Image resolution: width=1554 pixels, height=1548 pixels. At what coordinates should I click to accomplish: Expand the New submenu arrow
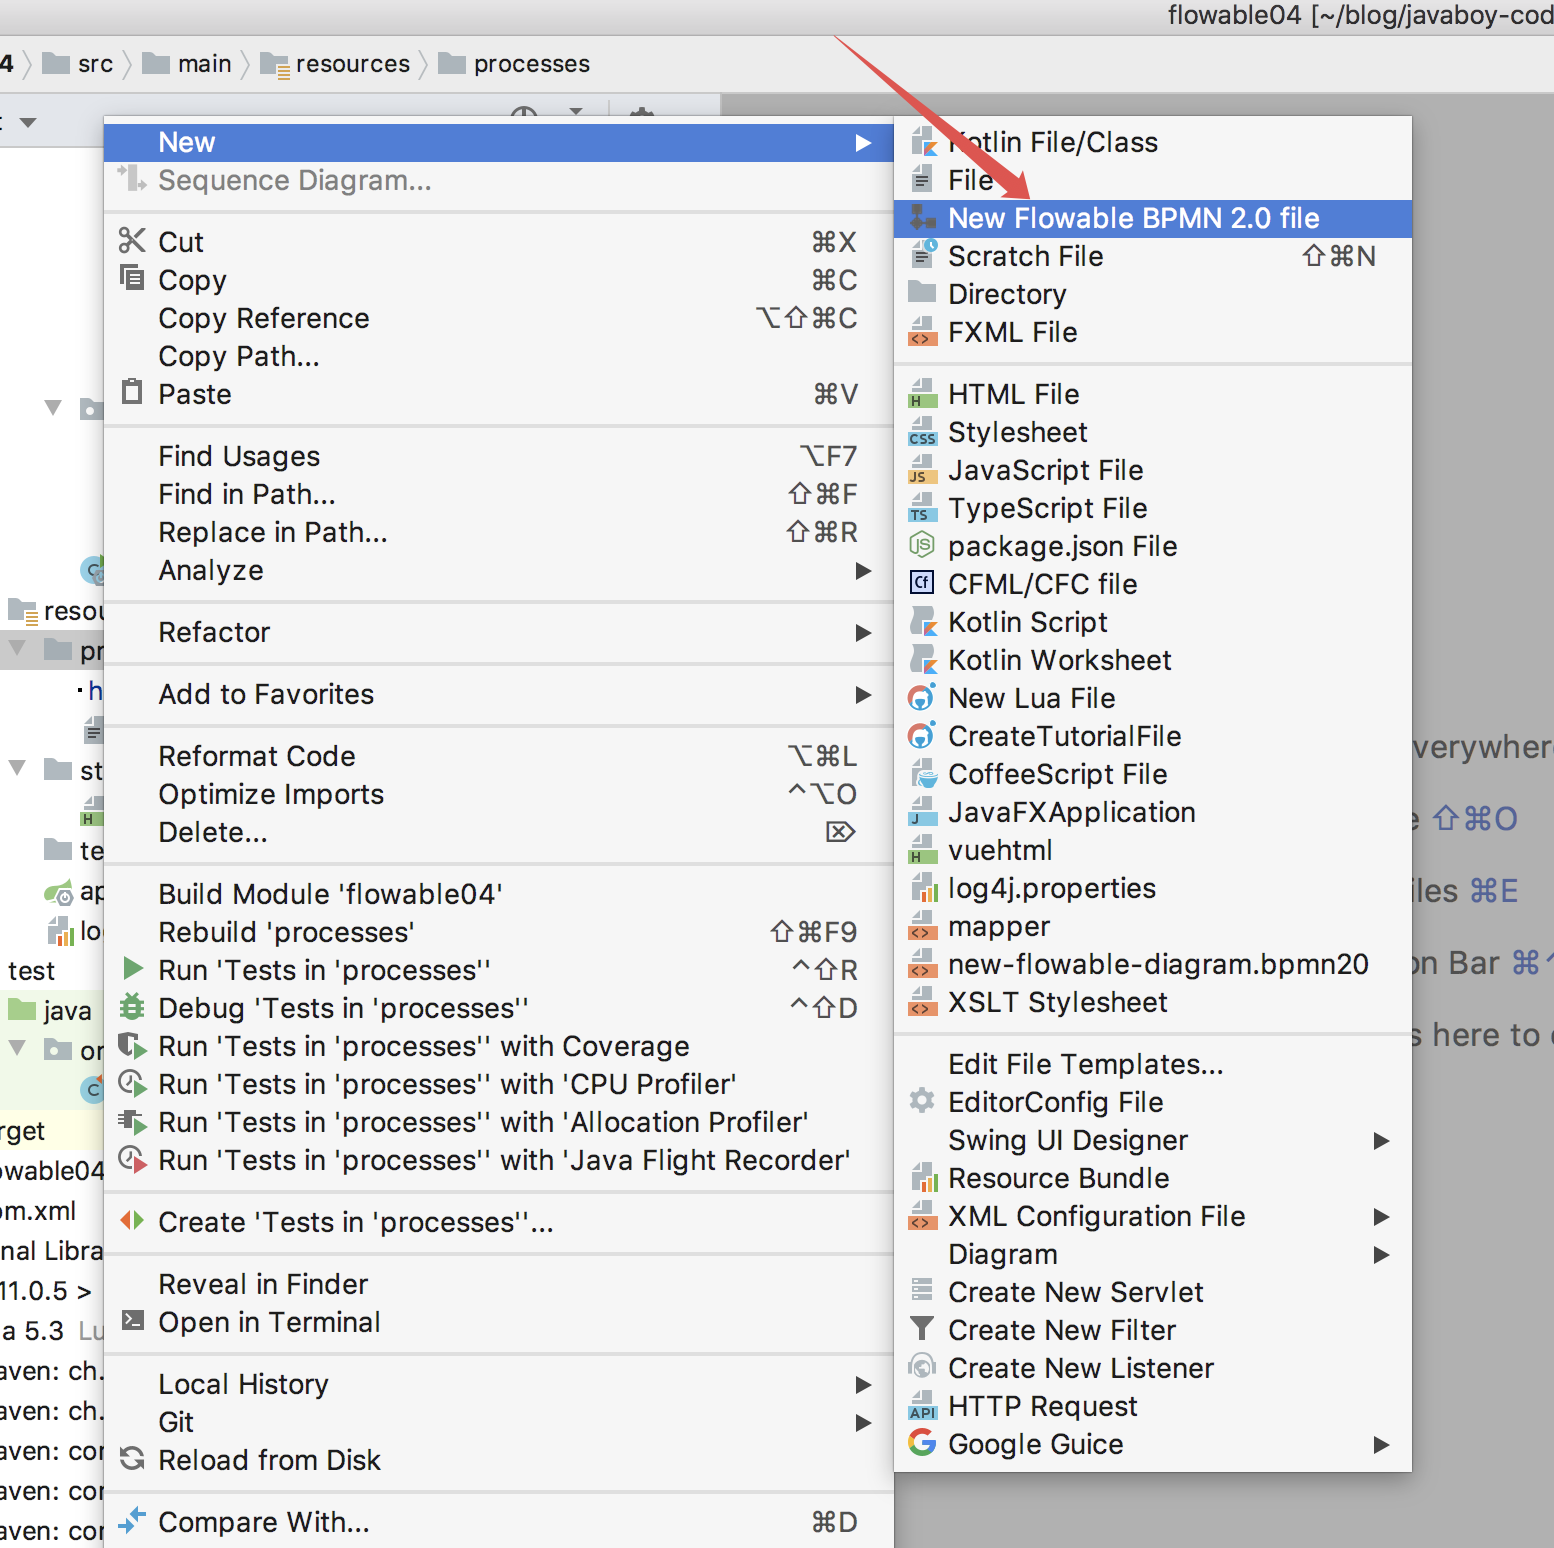pyautogui.click(x=864, y=143)
